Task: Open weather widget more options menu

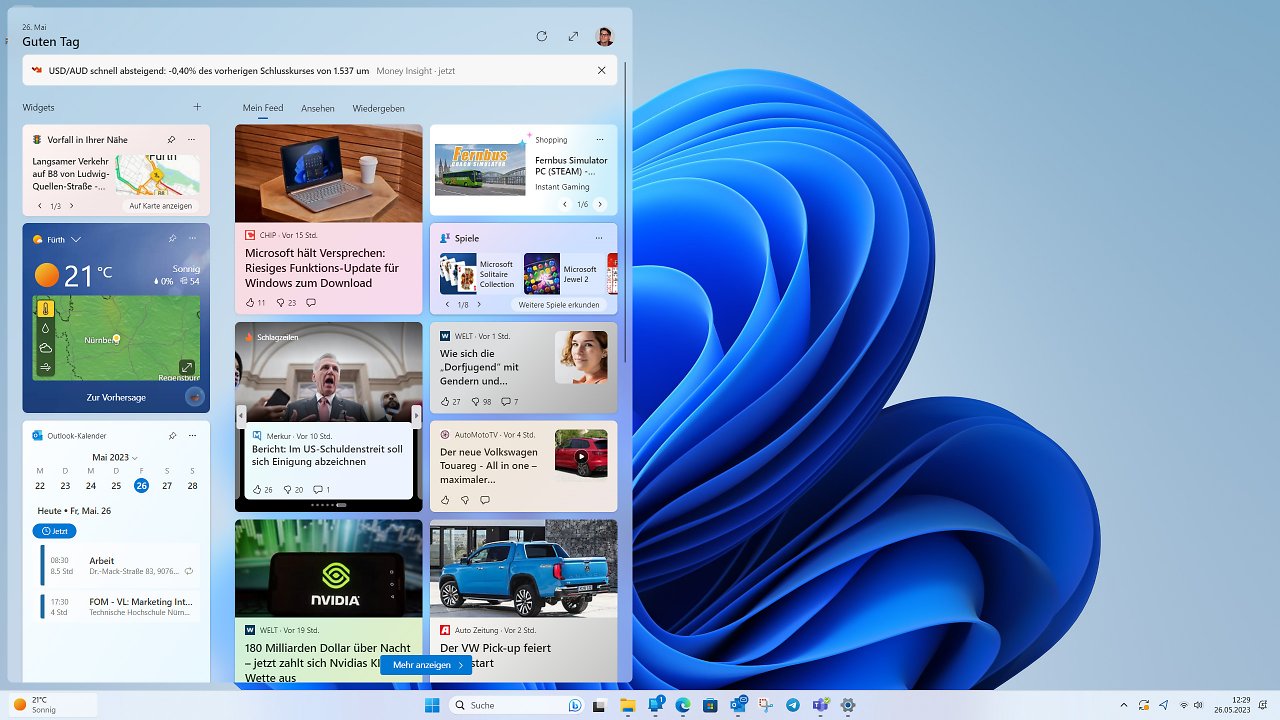Action: [191, 239]
